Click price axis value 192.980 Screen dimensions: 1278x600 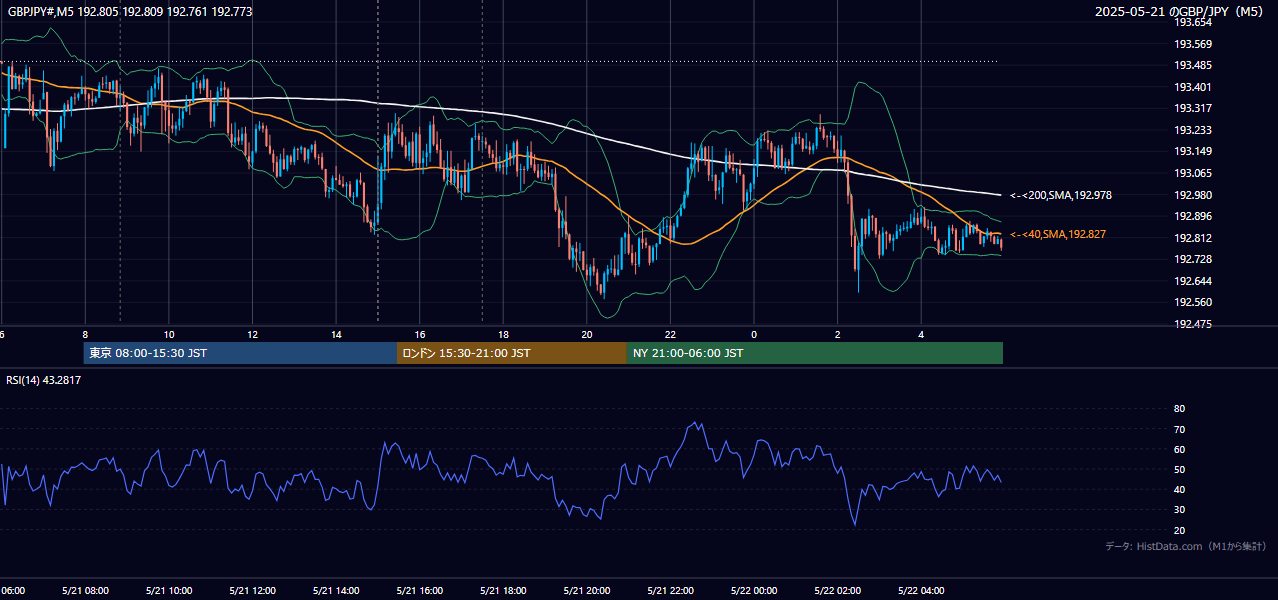pyautogui.click(x=1192, y=195)
